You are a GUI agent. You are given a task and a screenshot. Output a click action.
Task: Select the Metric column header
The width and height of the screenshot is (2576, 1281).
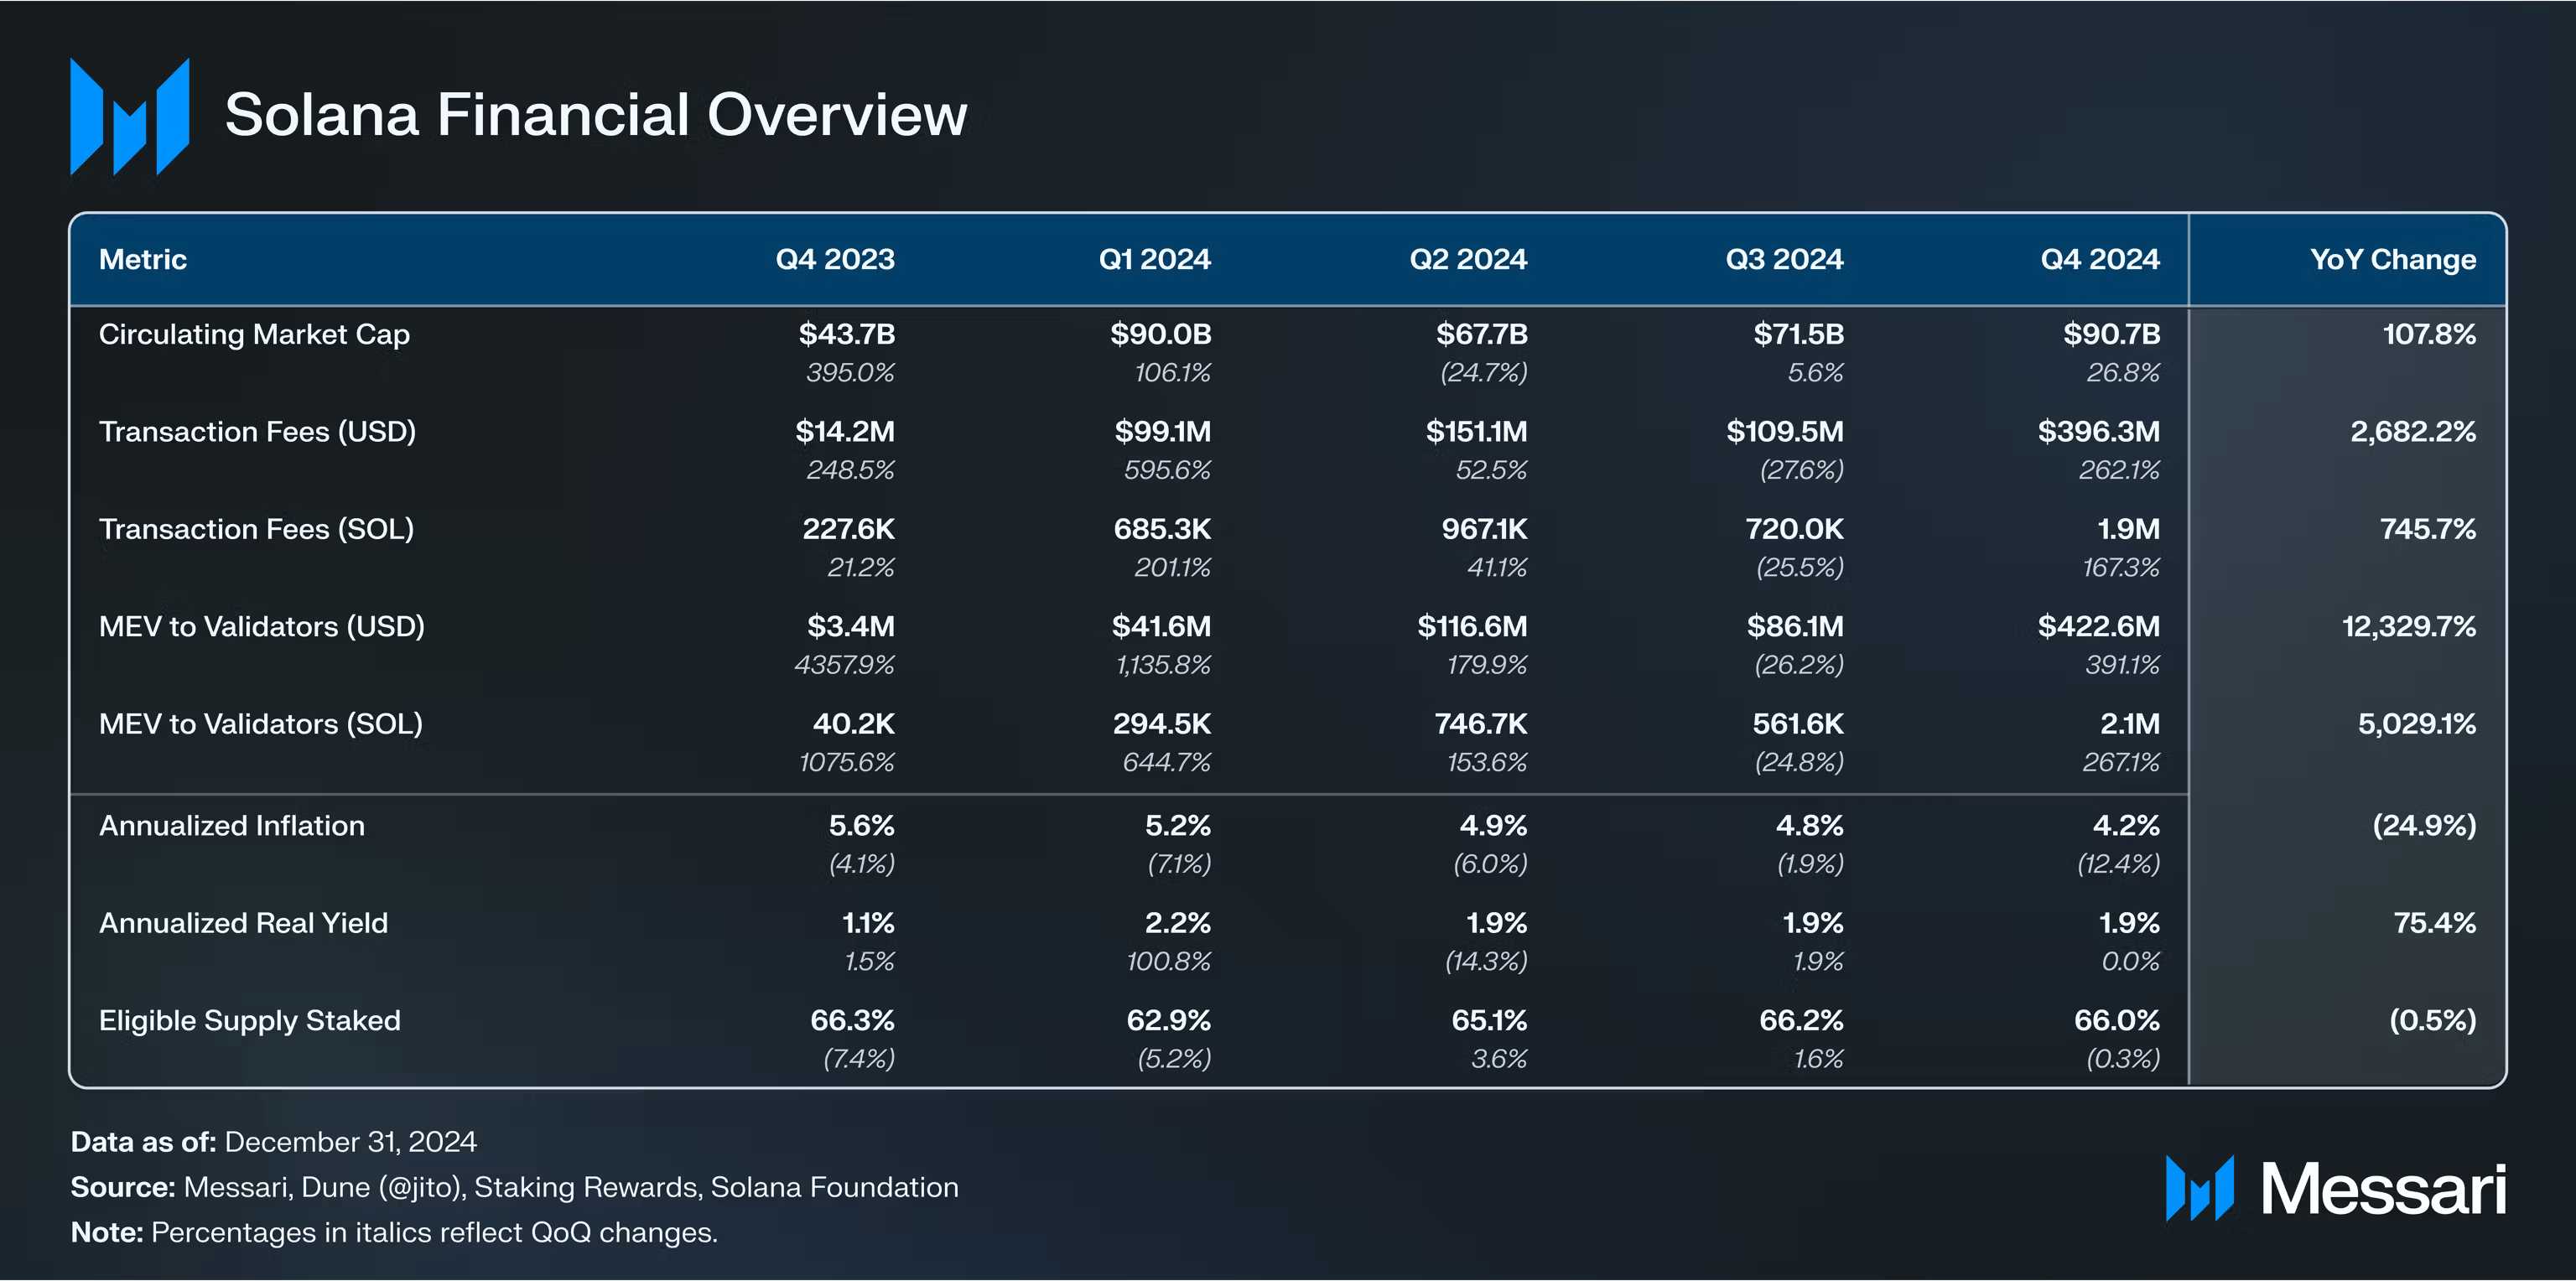[143, 260]
